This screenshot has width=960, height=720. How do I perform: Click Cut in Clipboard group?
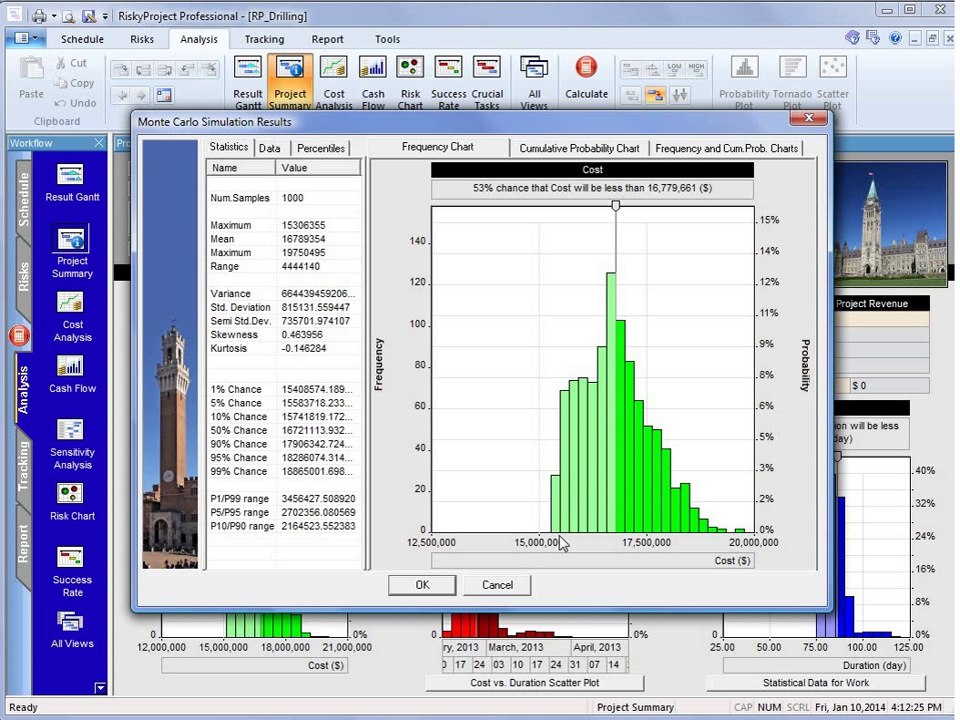click(x=72, y=62)
